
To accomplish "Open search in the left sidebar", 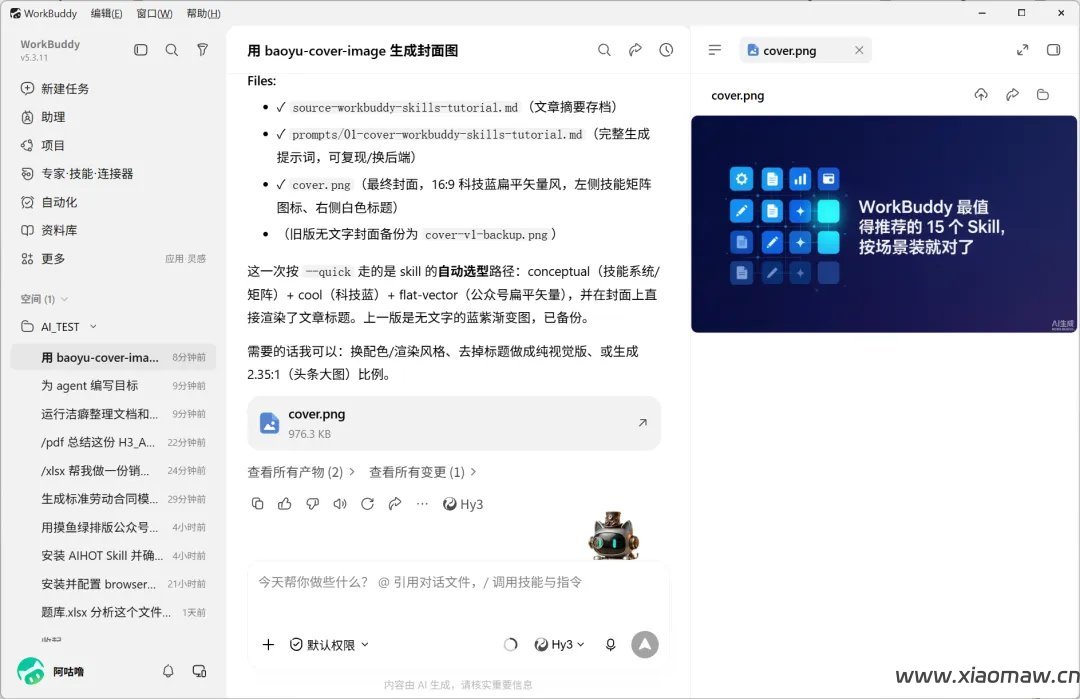I will pyautogui.click(x=172, y=50).
